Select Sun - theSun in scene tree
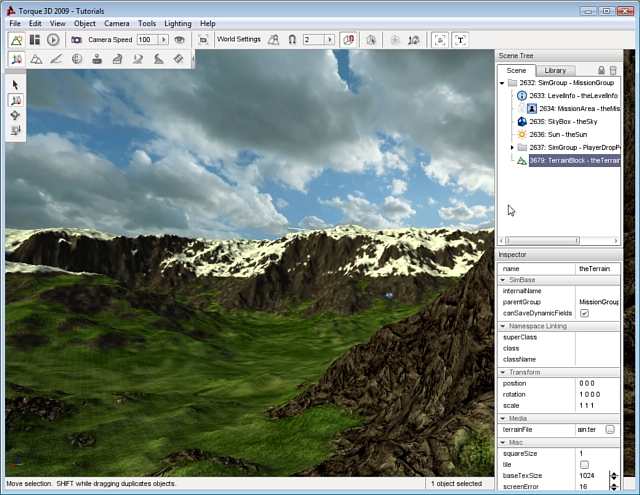This screenshot has height=495, width=640. 560,134
